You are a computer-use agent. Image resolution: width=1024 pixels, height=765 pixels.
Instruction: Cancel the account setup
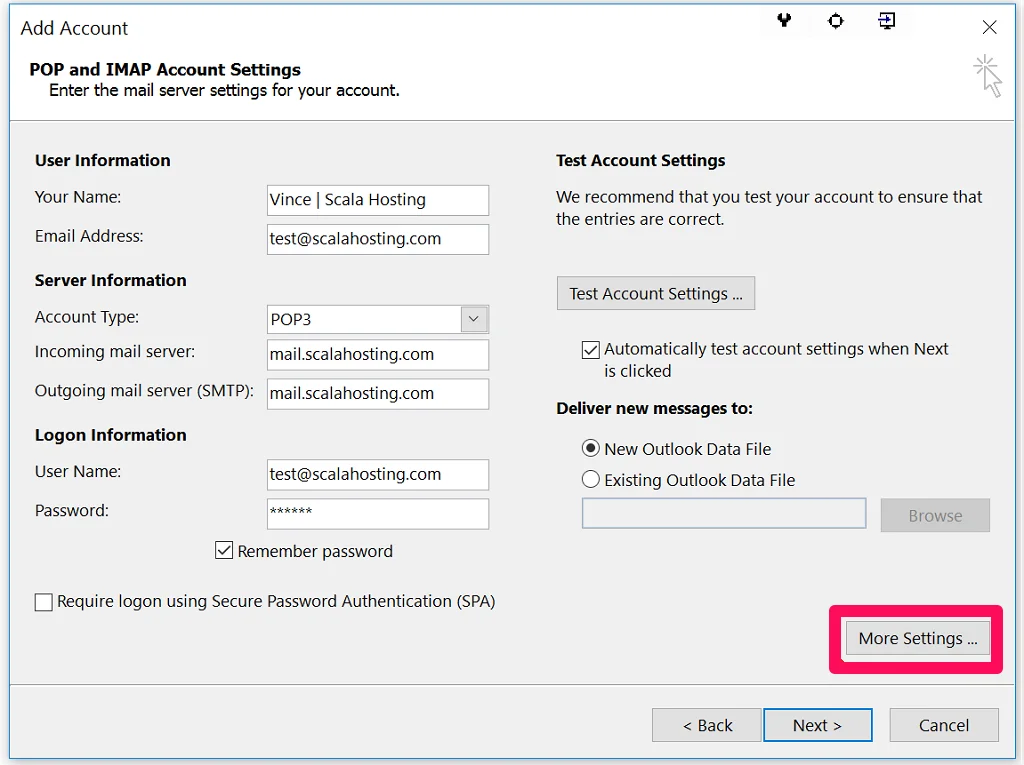tap(943, 725)
